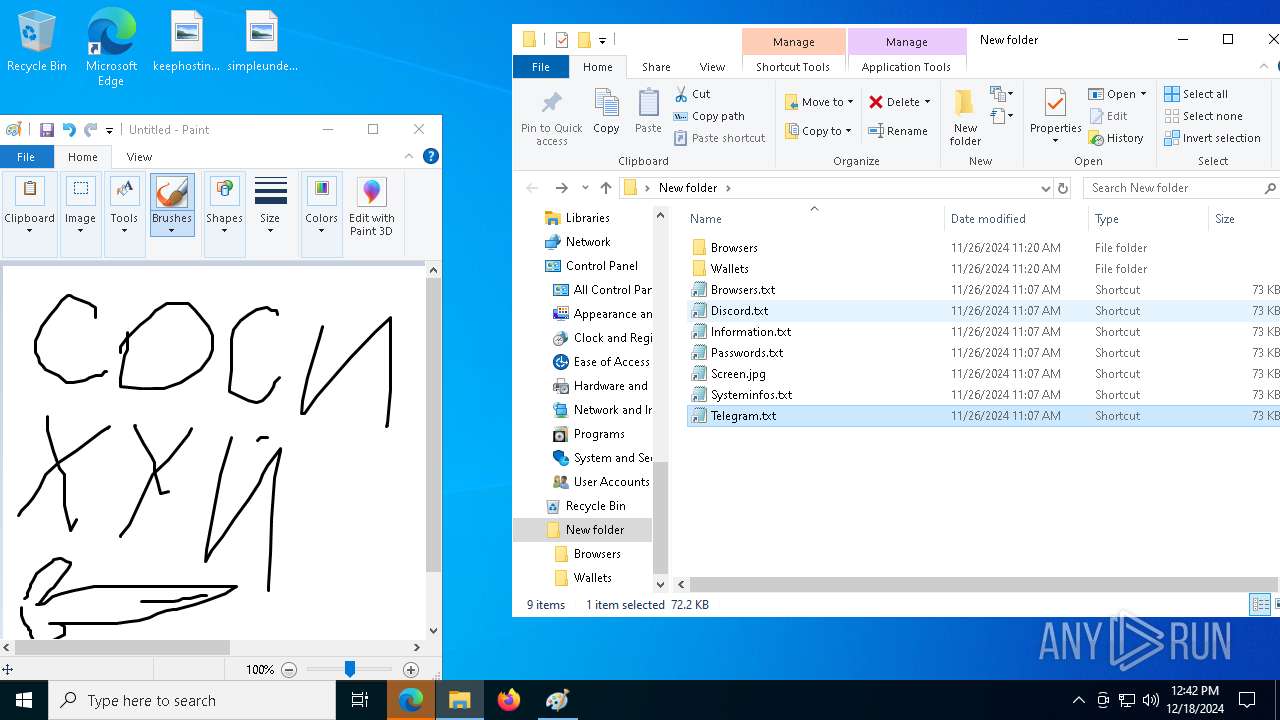Image resolution: width=1280 pixels, height=720 pixels.
Task: Open Microsoft Edge desktop shortcut
Action: (111, 49)
